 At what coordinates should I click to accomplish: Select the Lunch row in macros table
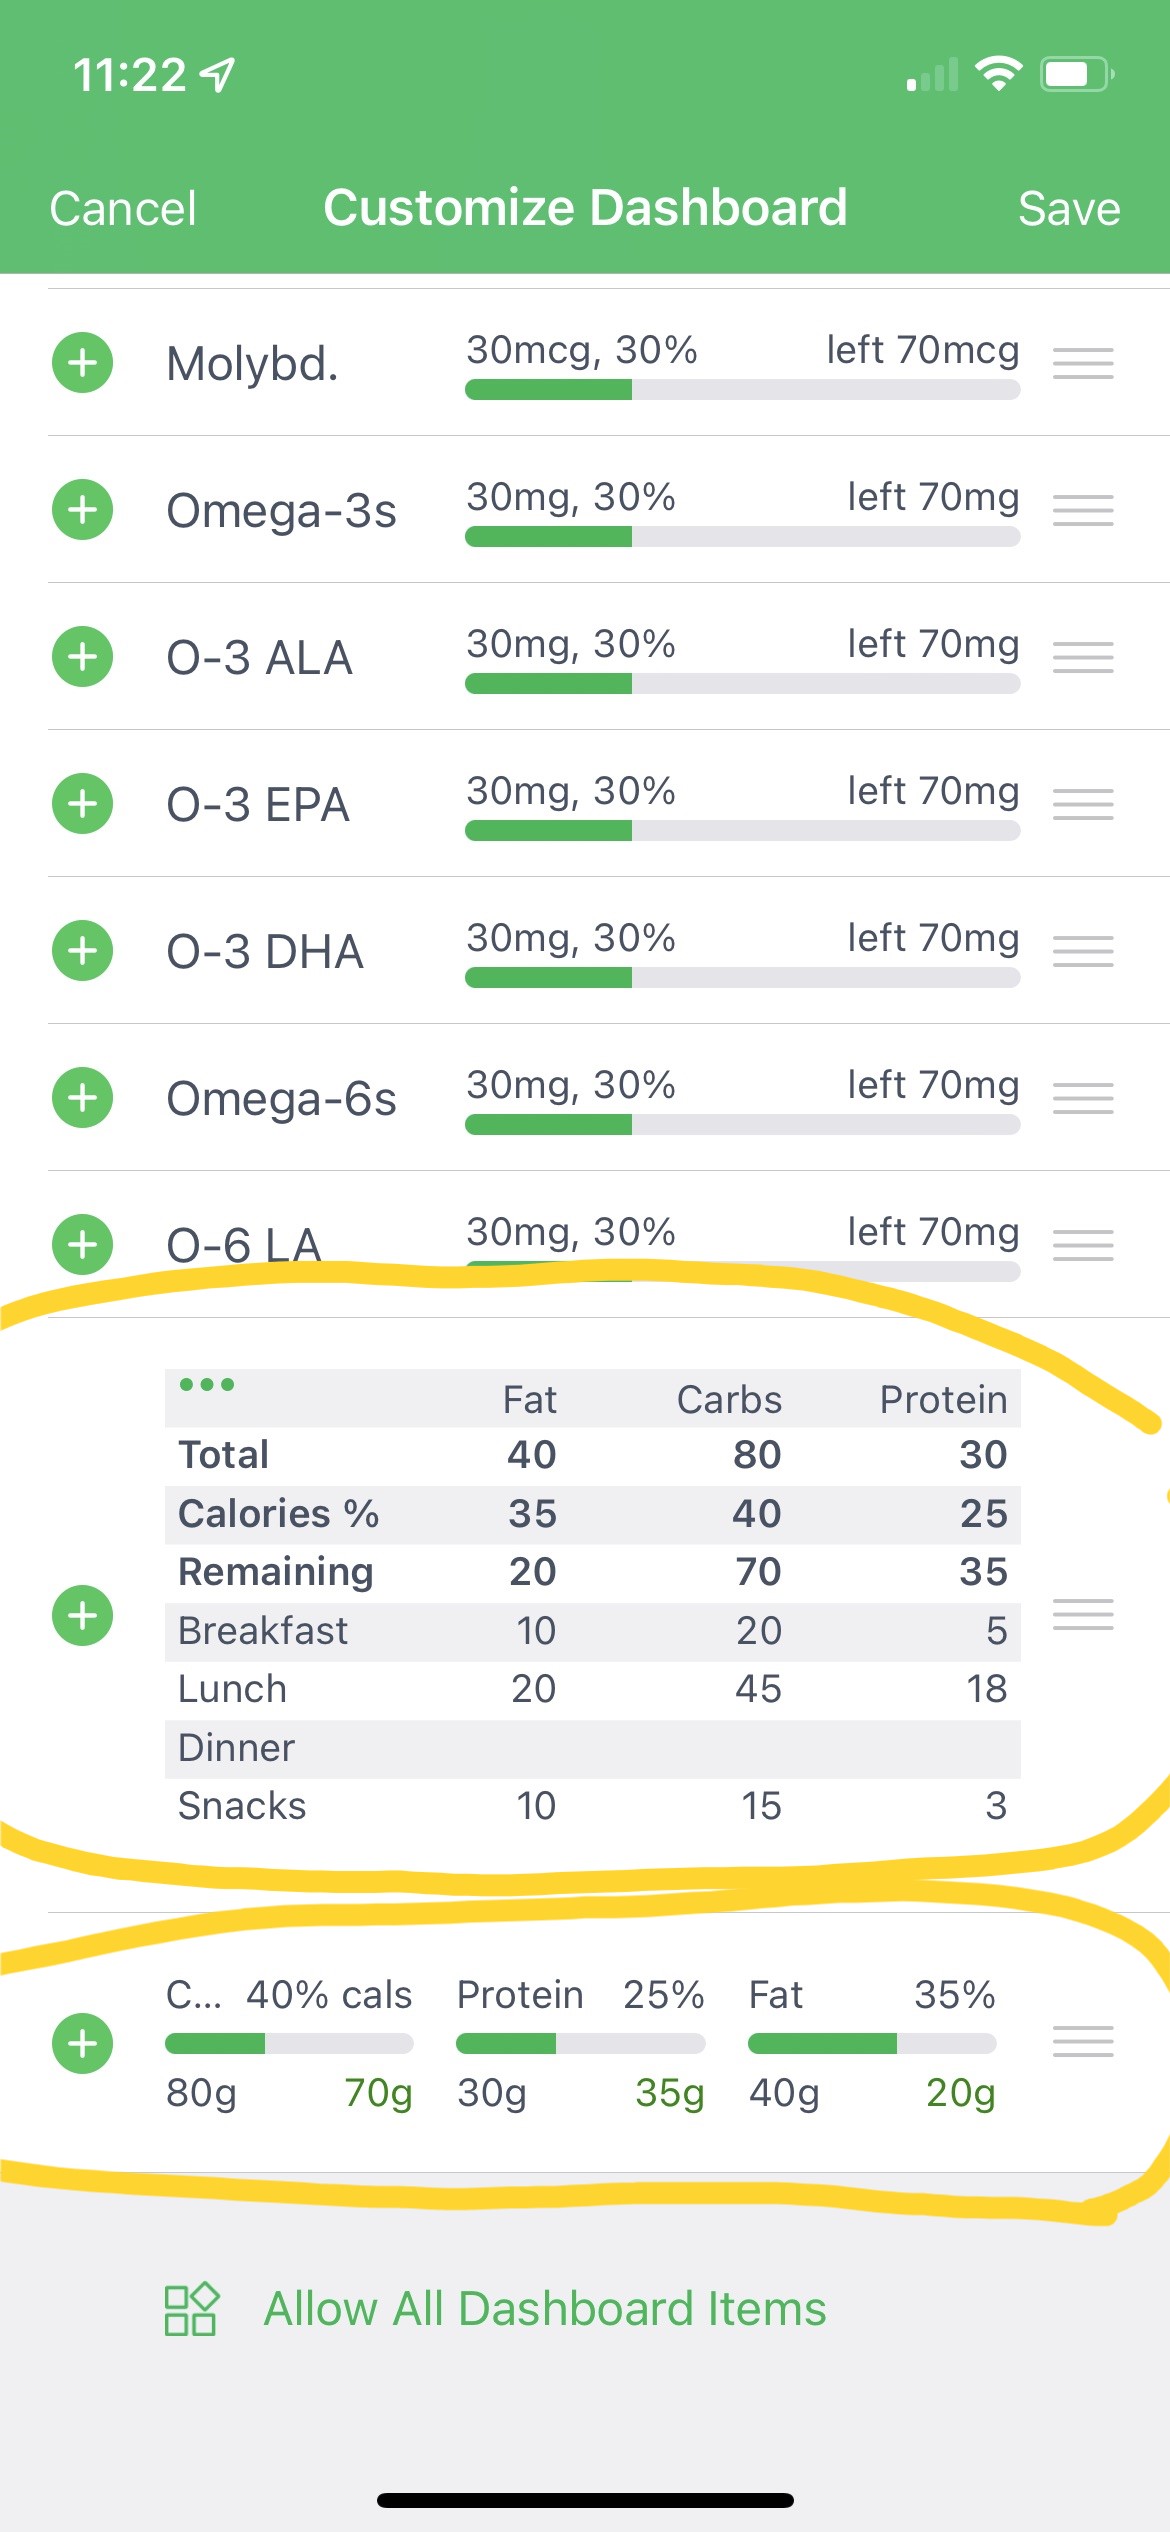592,1690
